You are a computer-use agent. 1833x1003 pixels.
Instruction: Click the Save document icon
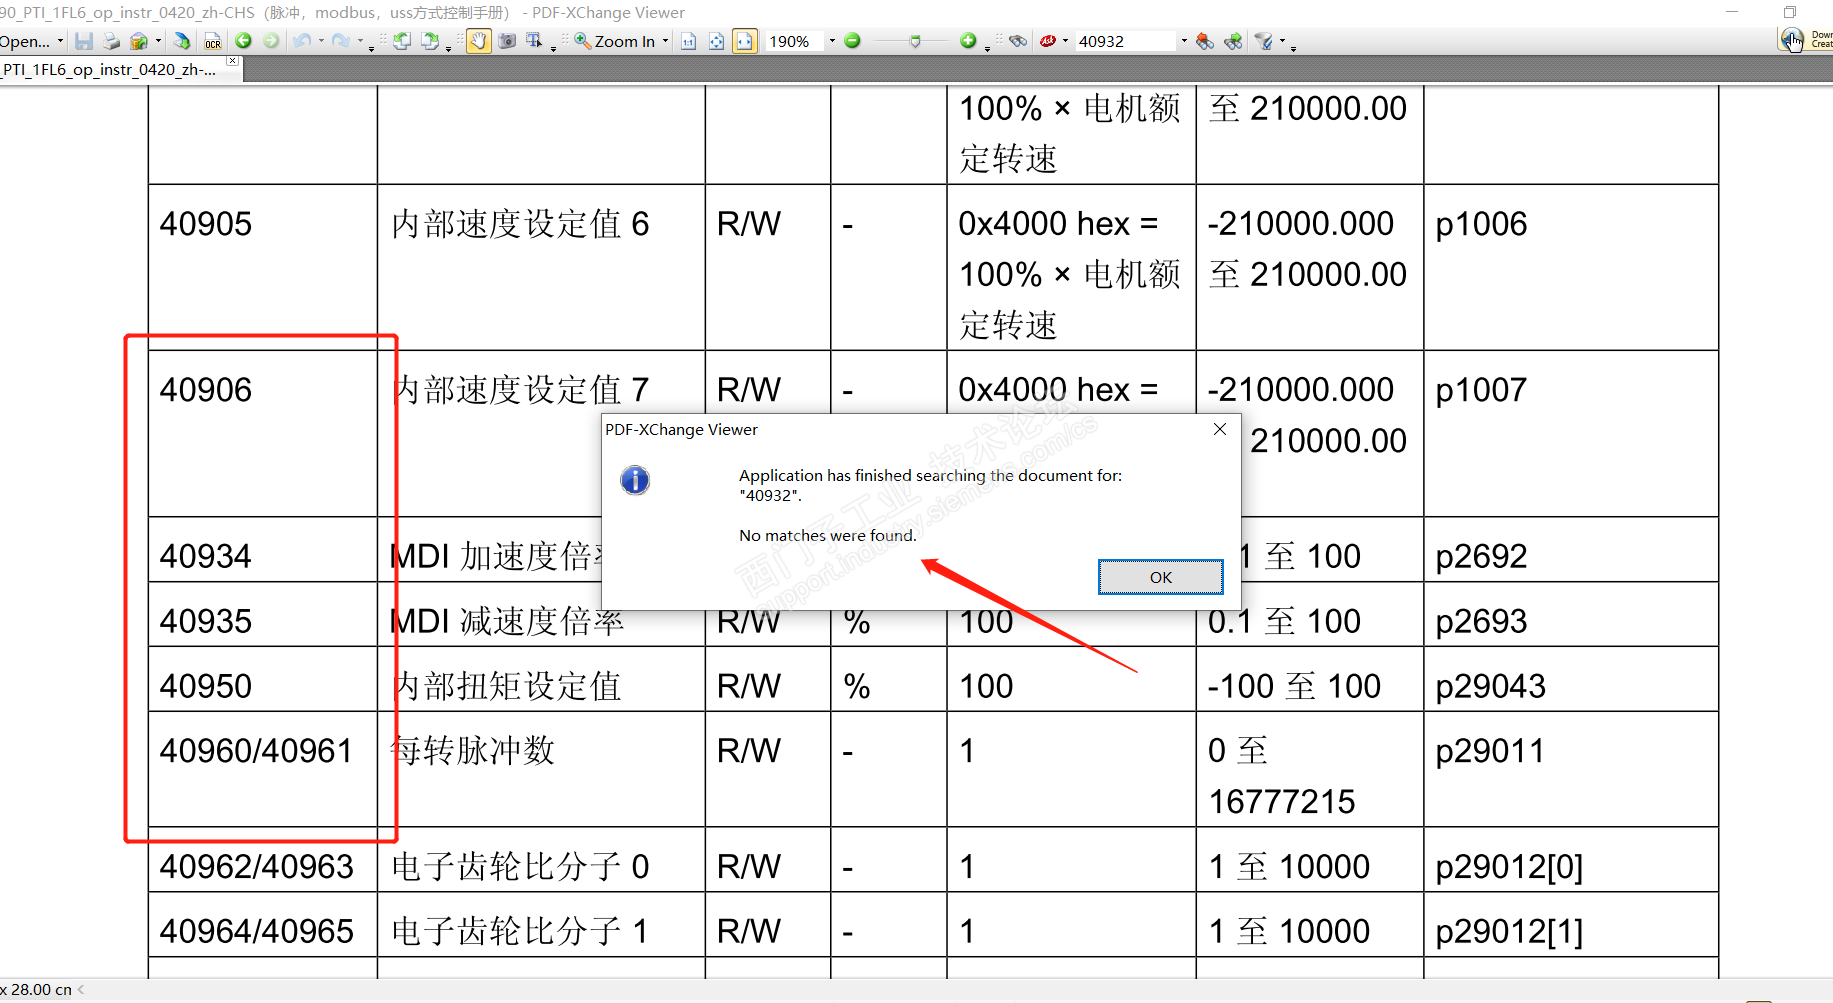(84, 41)
